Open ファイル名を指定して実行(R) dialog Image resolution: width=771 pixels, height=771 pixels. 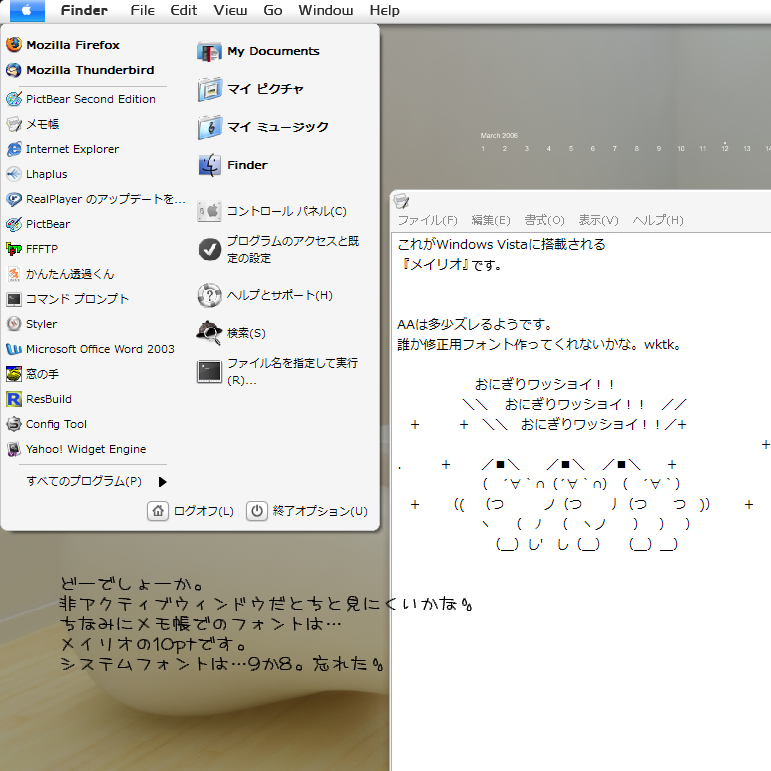click(277, 371)
